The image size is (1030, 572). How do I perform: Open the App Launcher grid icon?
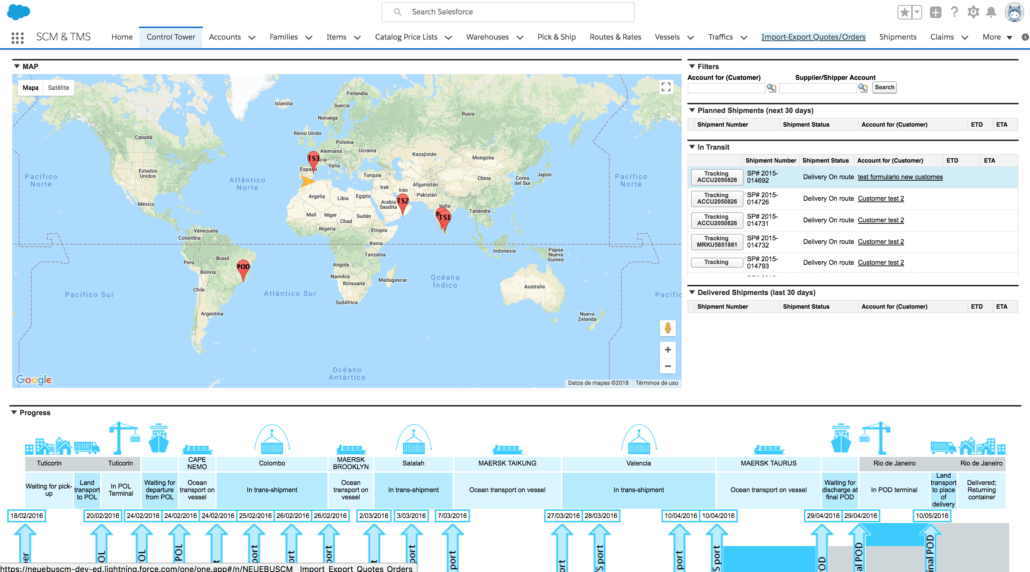18,38
